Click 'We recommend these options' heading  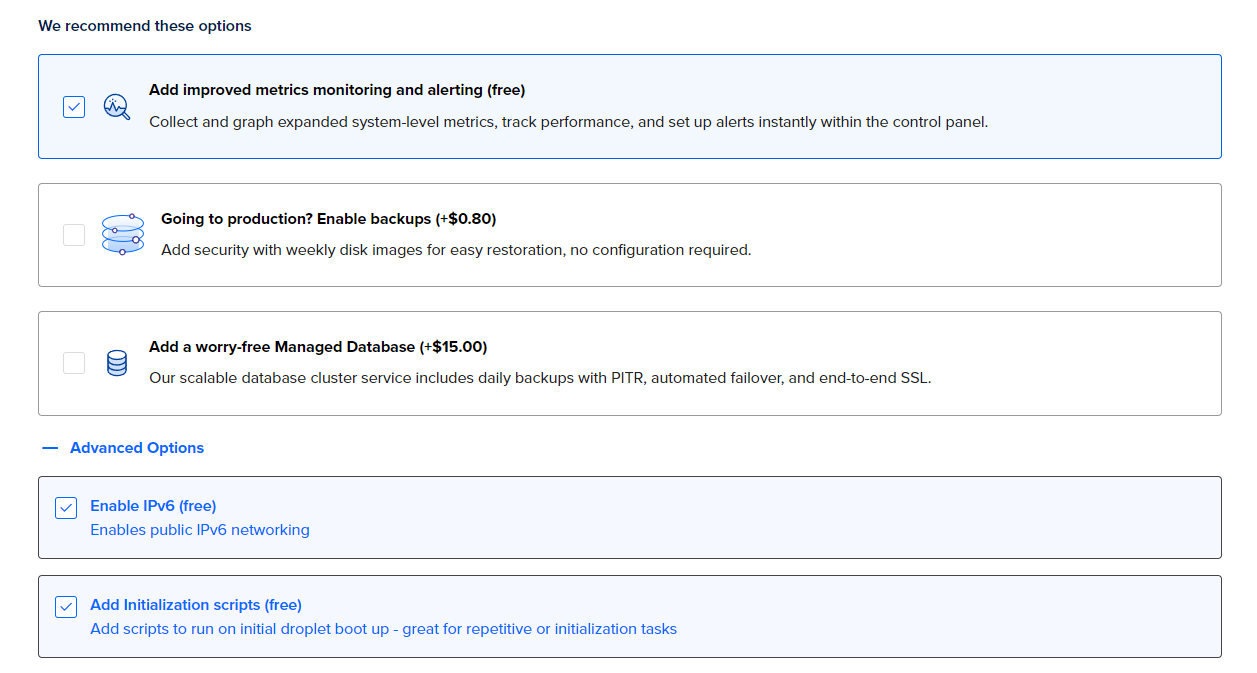(x=145, y=26)
